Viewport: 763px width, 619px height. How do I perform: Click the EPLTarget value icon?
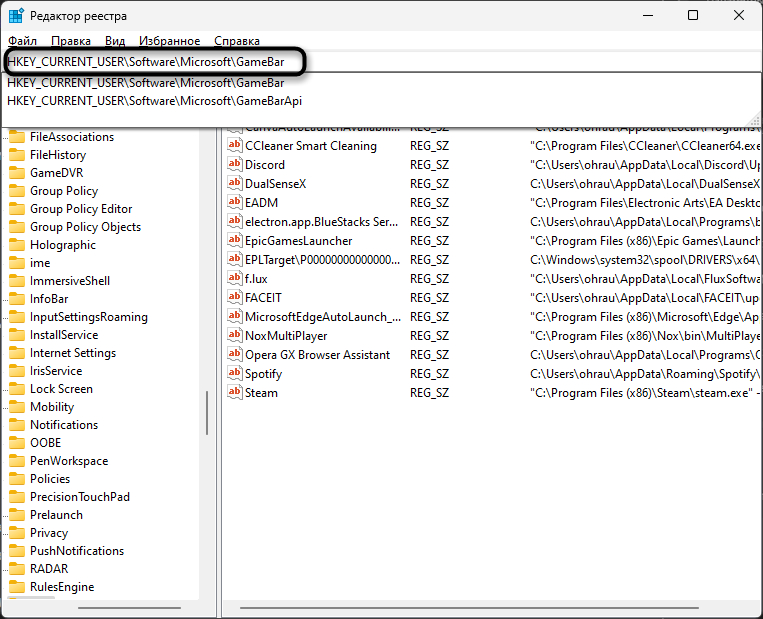pos(235,259)
